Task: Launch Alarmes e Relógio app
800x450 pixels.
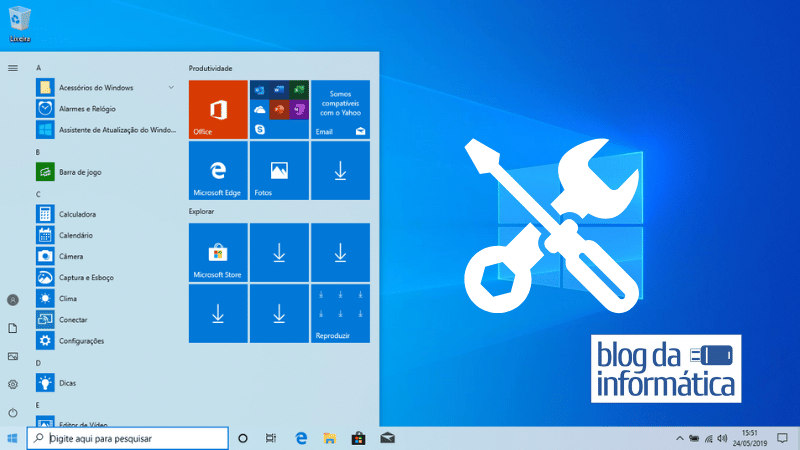Action: pos(106,109)
